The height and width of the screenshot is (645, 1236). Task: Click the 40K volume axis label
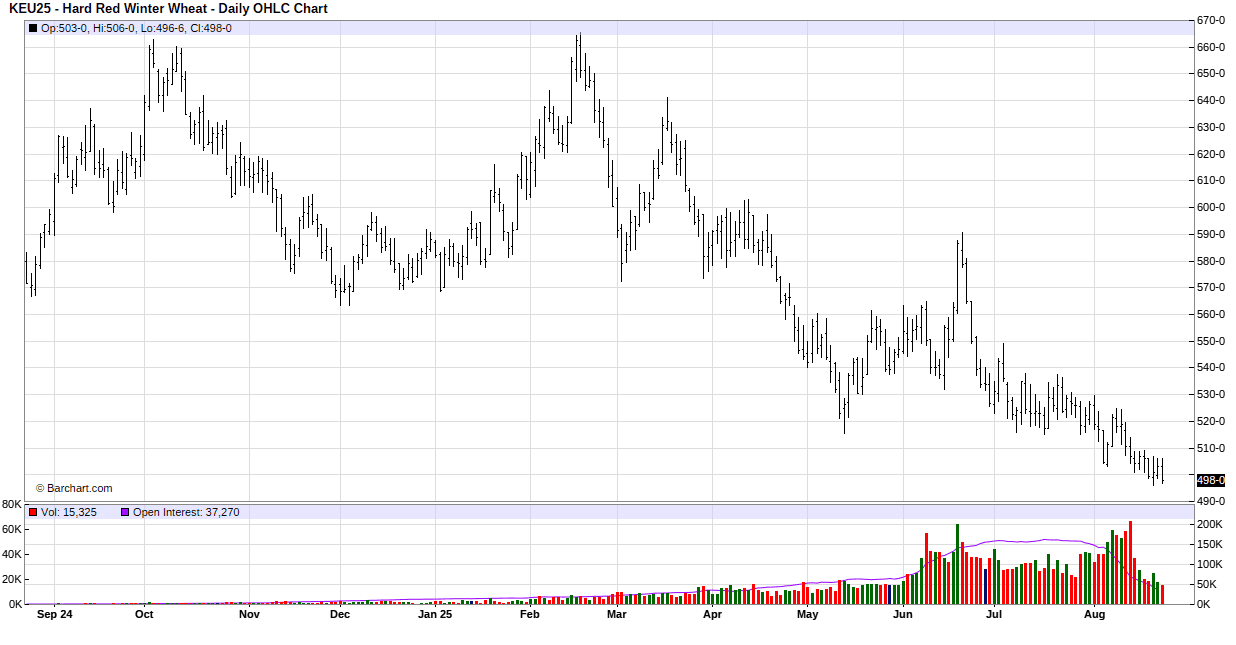click(x=12, y=554)
